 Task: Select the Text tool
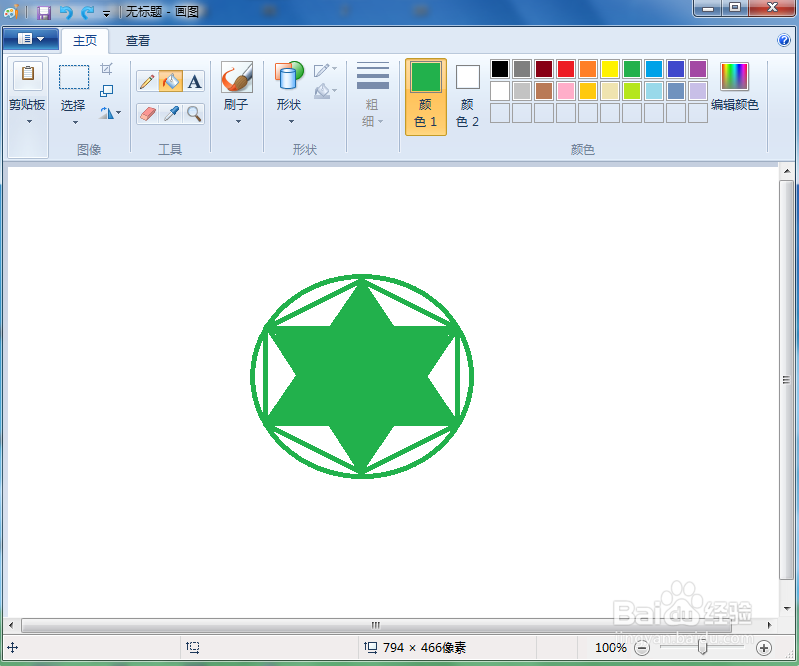coord(194,82)
